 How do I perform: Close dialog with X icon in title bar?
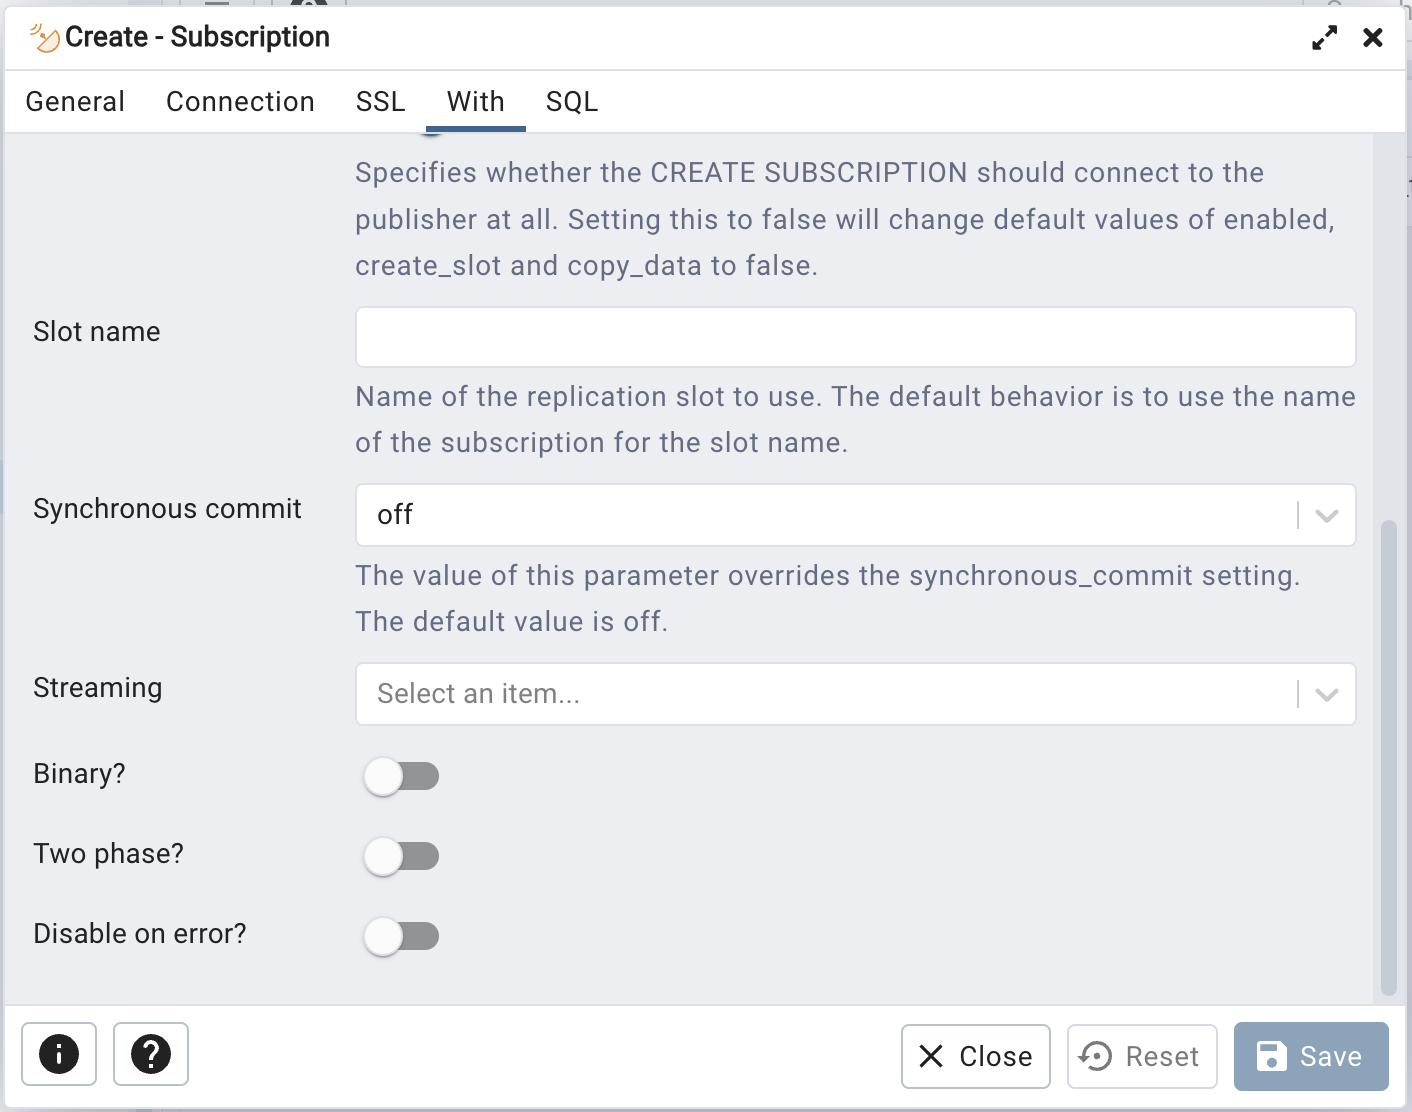[x=1373, y=38]
